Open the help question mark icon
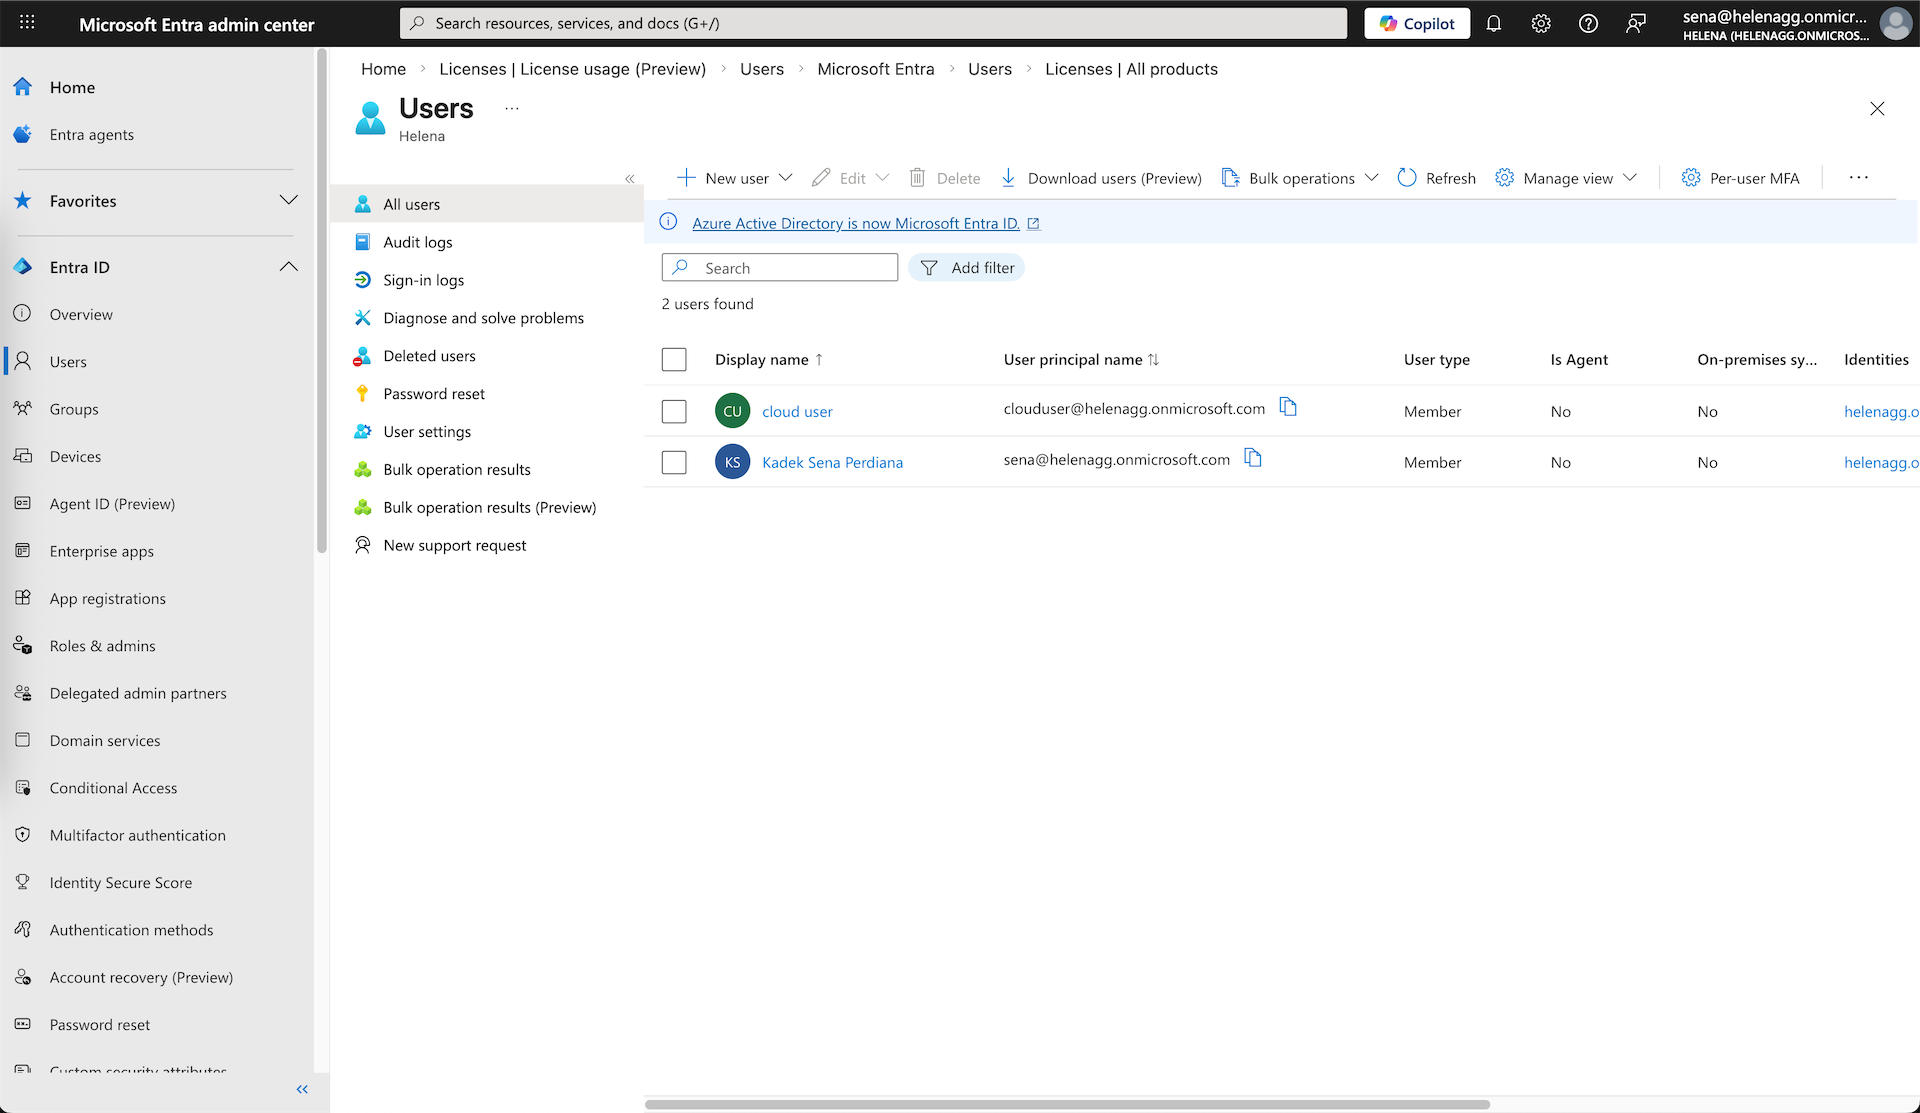Screen dimensions: 1920x1113 (x=1588, y=24)
